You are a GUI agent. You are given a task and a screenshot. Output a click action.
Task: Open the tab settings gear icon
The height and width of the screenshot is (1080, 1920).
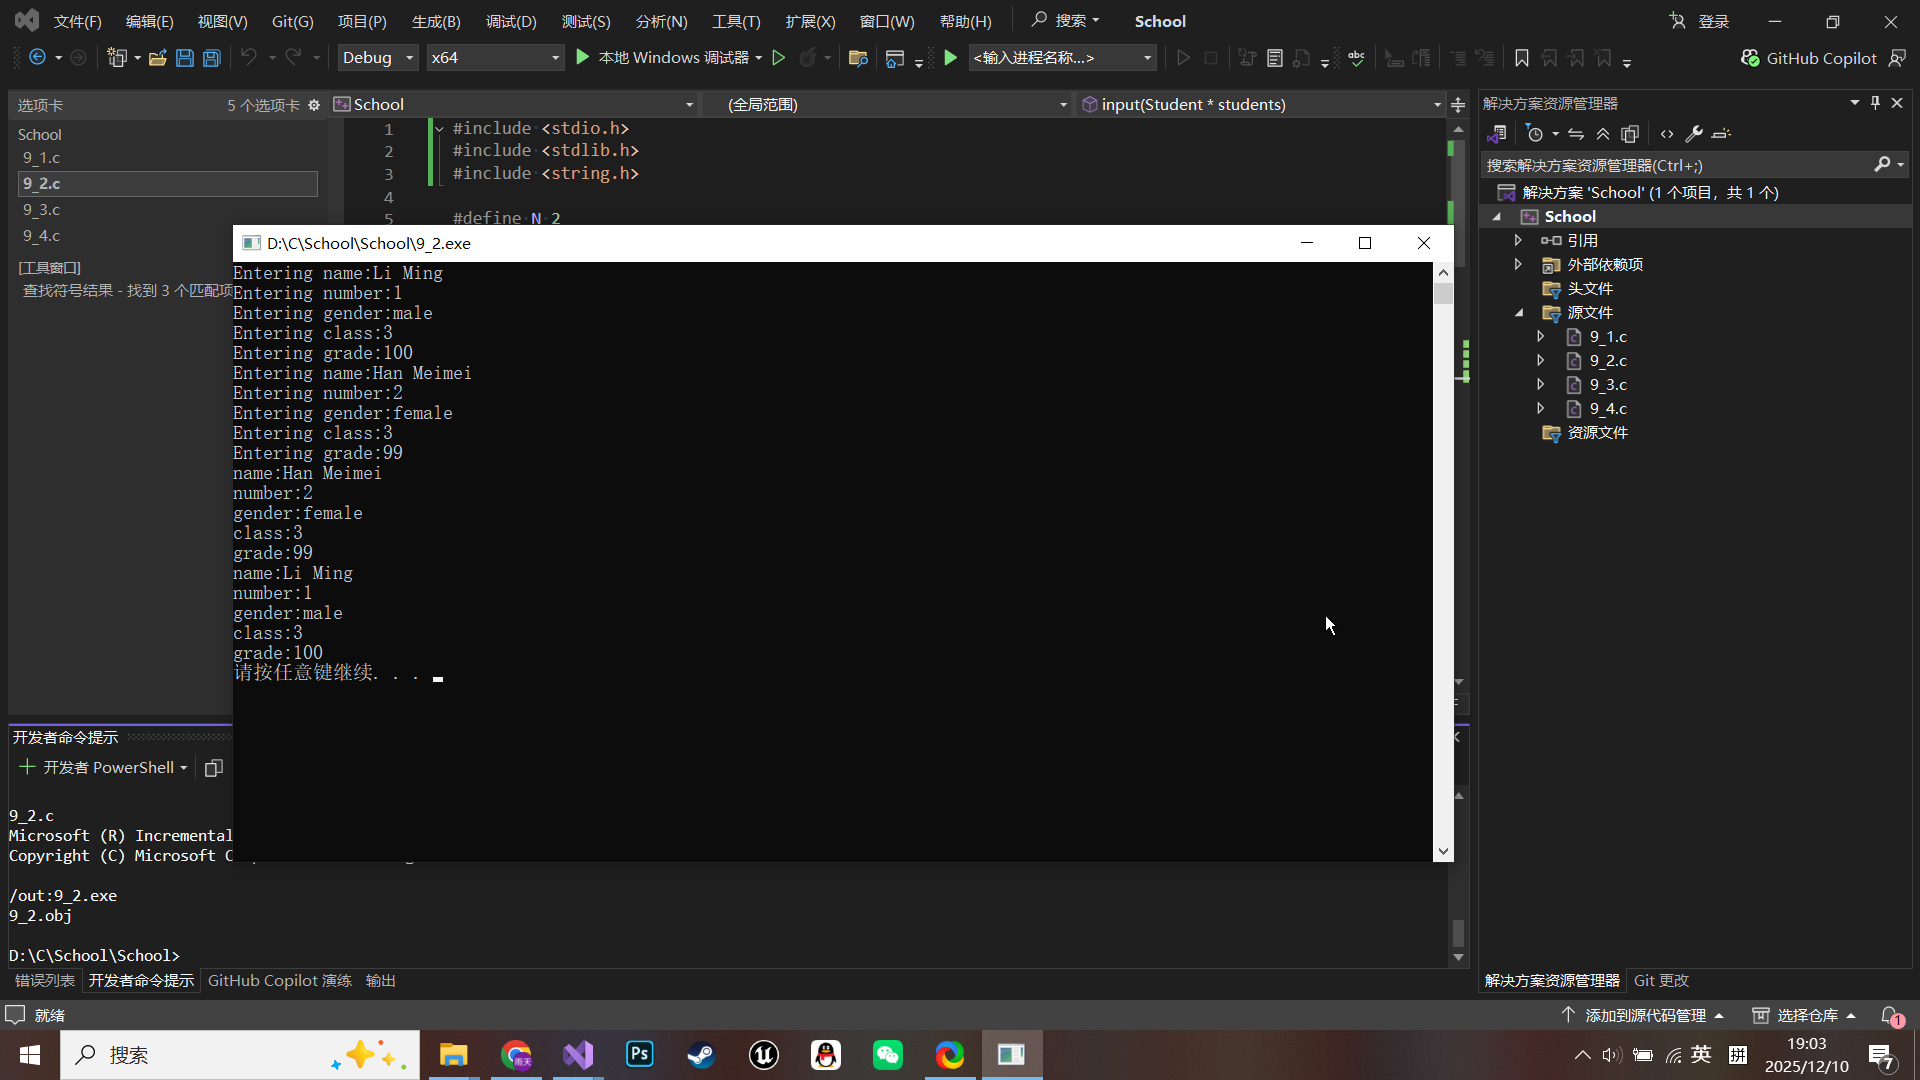[314, 105]
